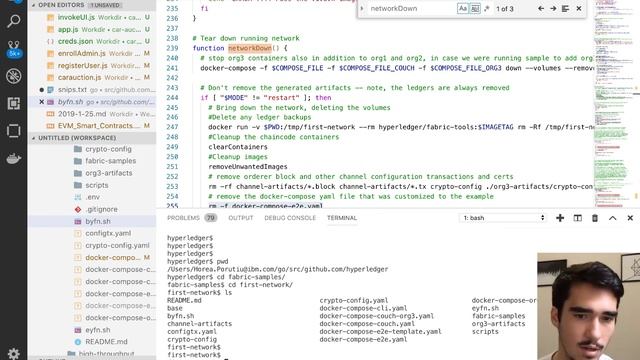Close the terminal panel
Viewport: 640px width, 360px height.
630,218
